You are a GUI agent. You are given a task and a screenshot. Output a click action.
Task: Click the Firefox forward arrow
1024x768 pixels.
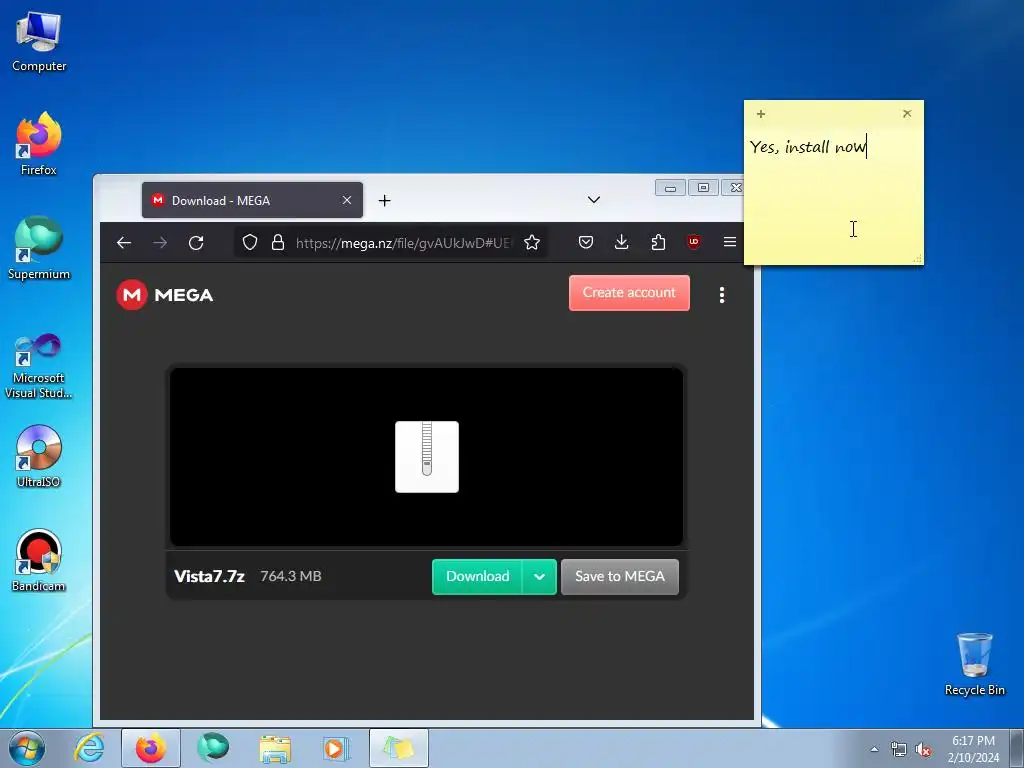[160, 243]
